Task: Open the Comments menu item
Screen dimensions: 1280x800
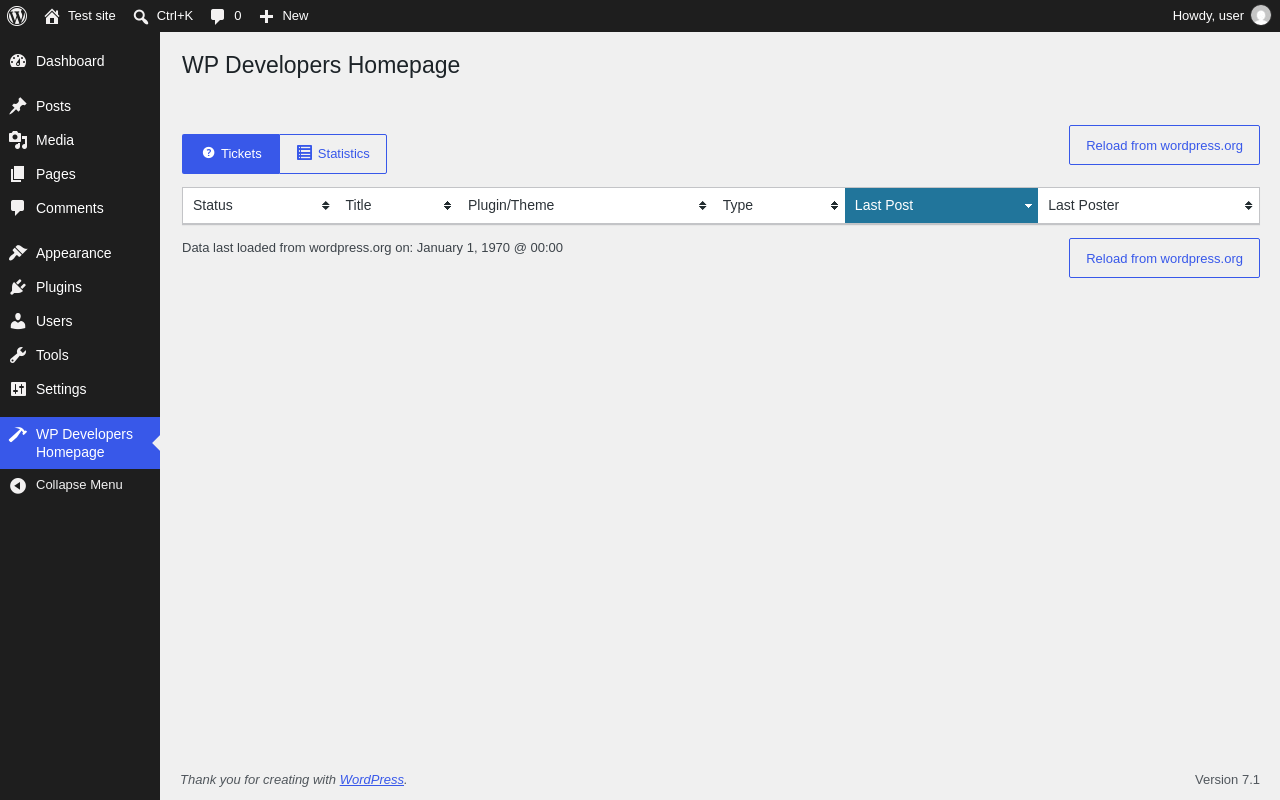Action: tap(80, 208)
